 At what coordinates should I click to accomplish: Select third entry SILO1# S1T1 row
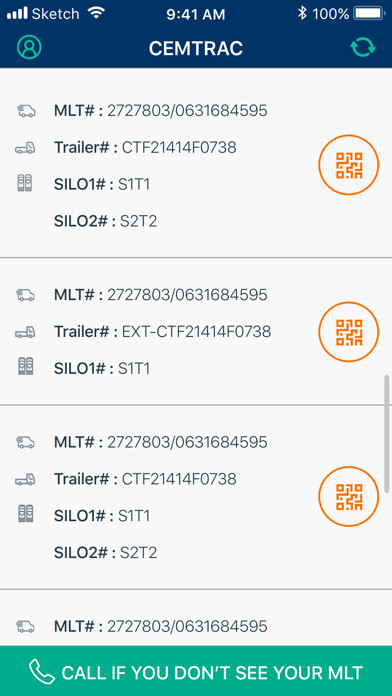tap(102, 516)
